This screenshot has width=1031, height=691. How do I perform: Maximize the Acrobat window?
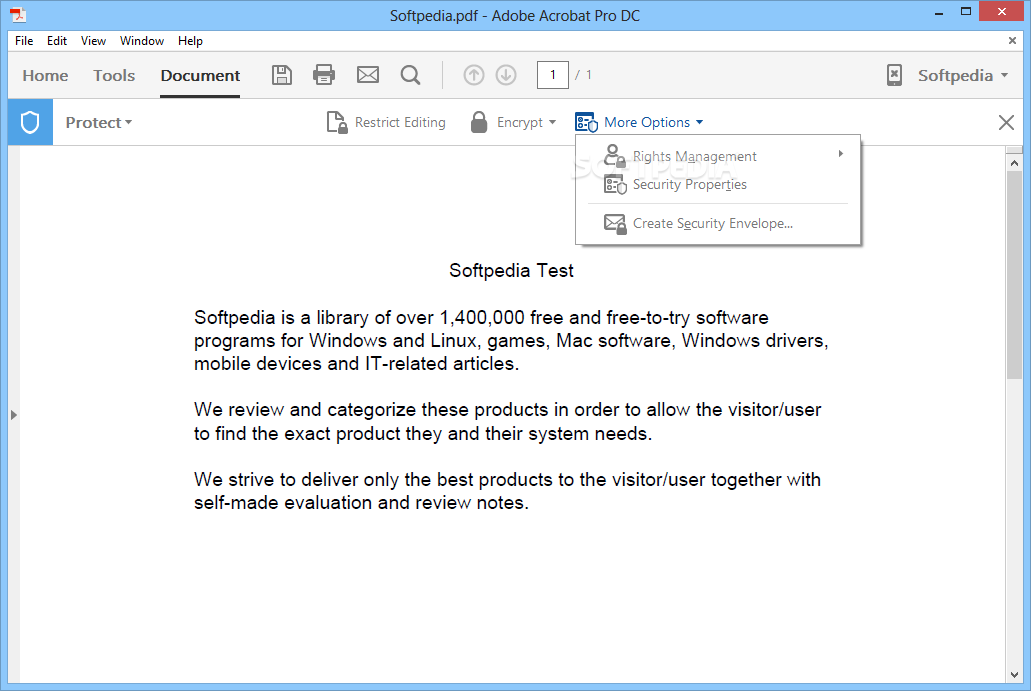966,12
